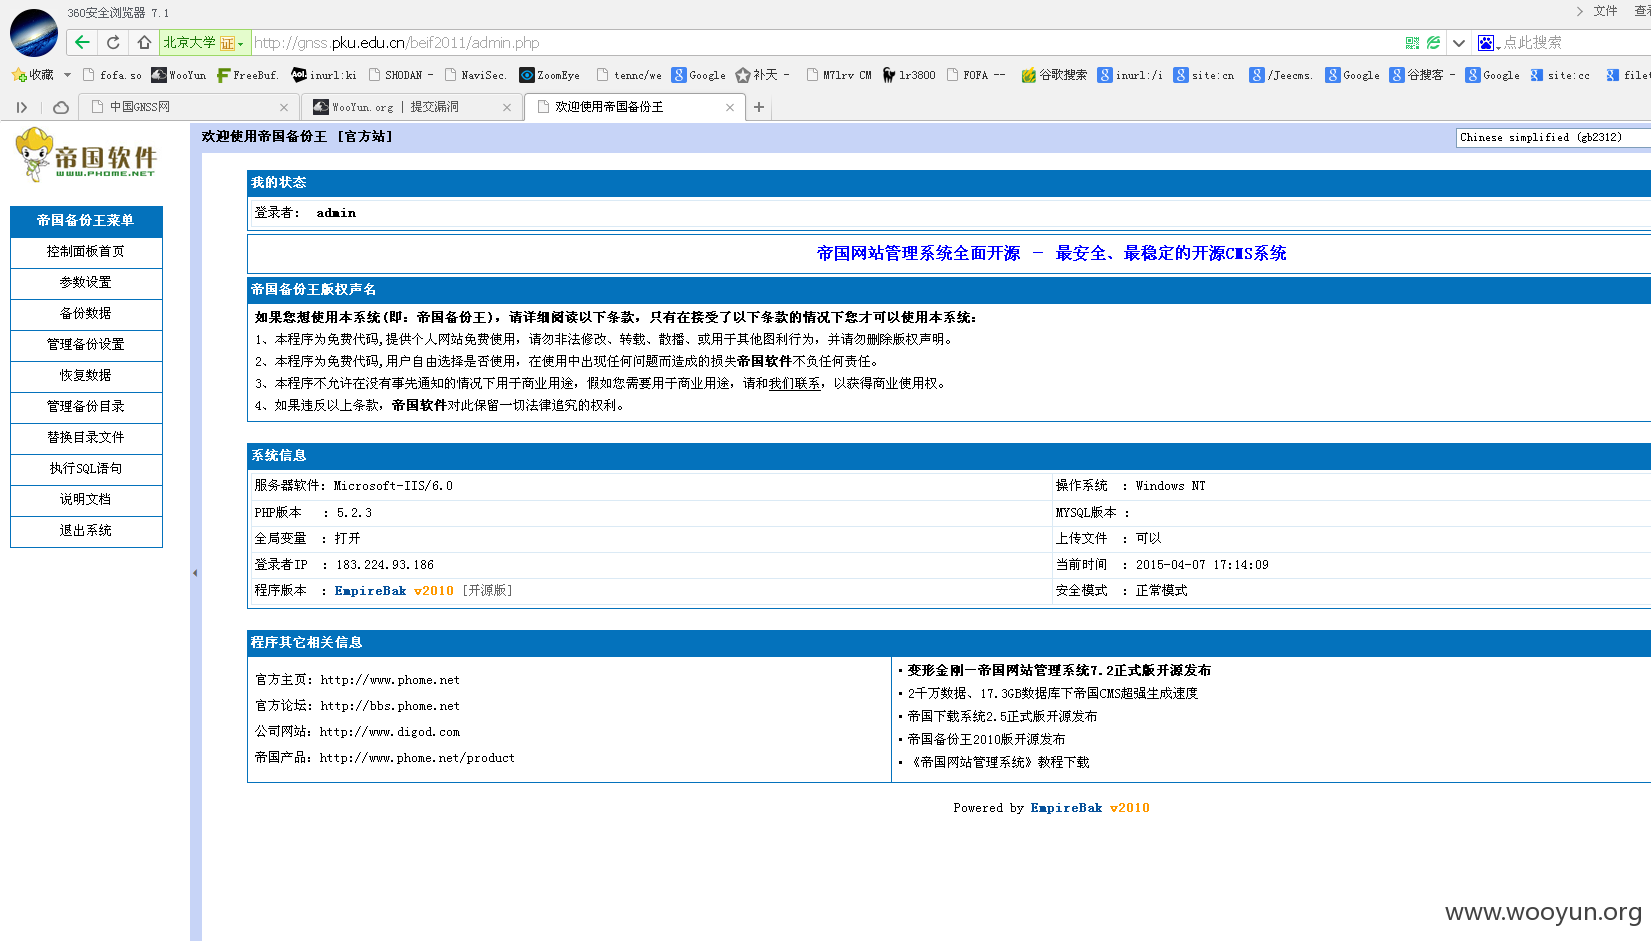Open 管理备份目录 in the menu
This screenshot has width=1651, height=941.
(86, 407)
